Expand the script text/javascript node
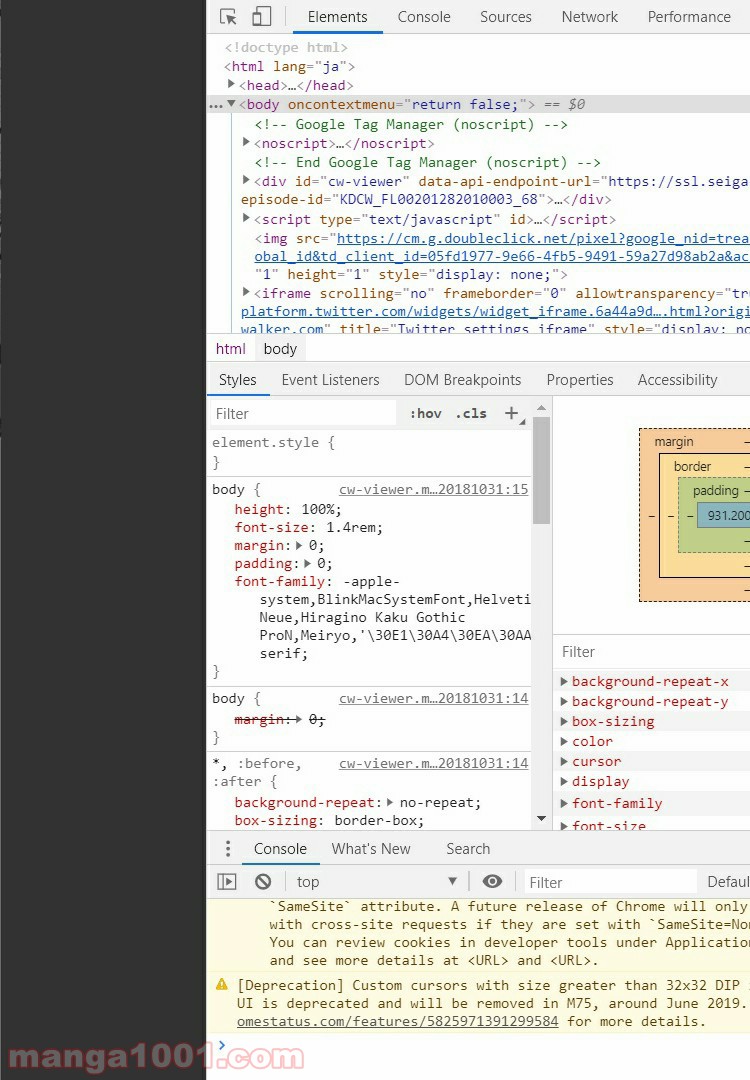 (x=246, y=218)
